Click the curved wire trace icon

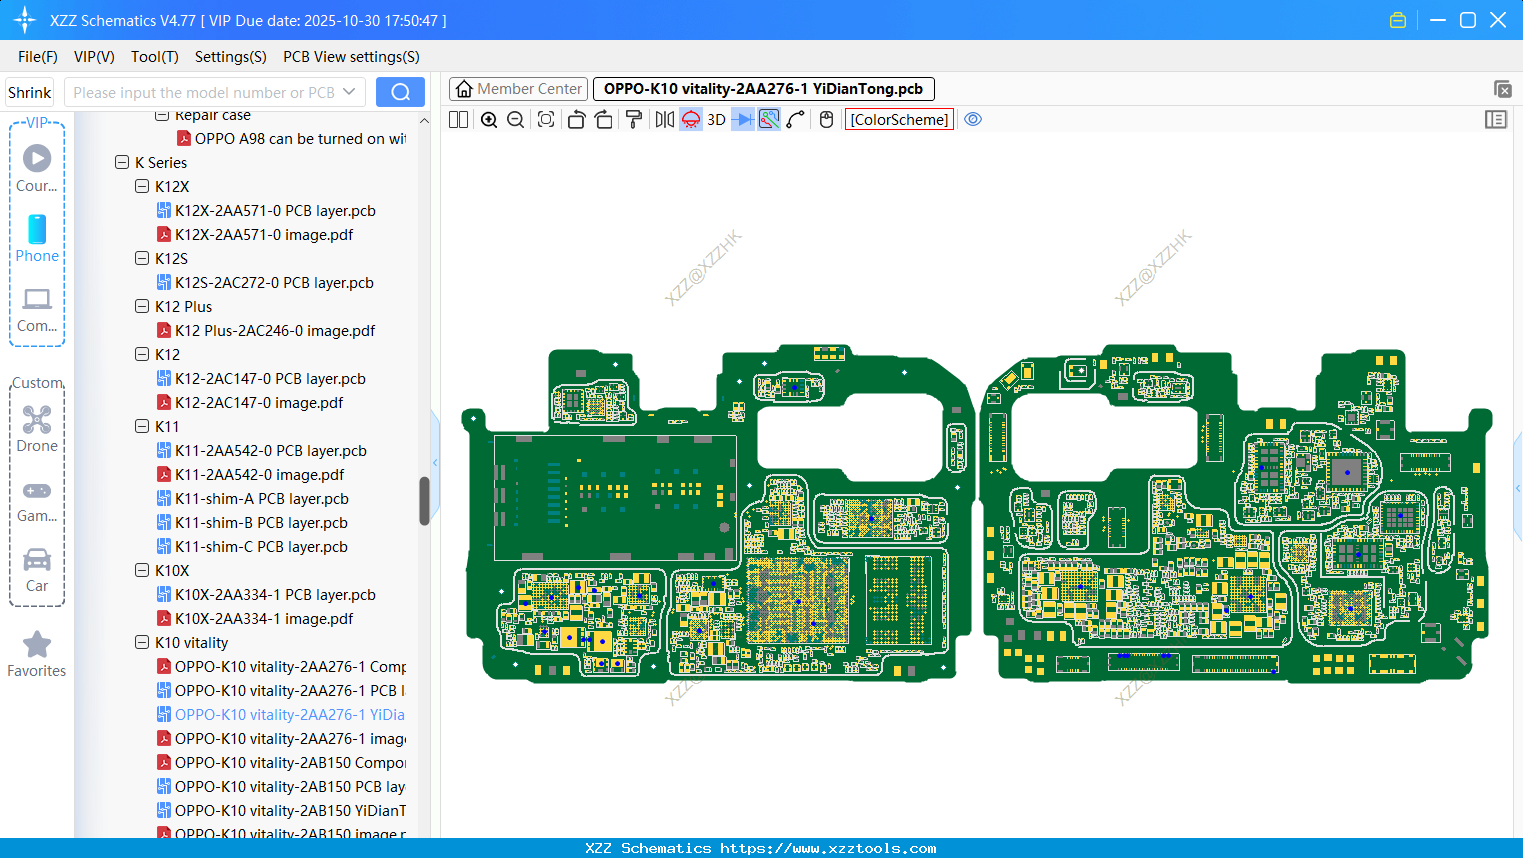click(796, 120)
